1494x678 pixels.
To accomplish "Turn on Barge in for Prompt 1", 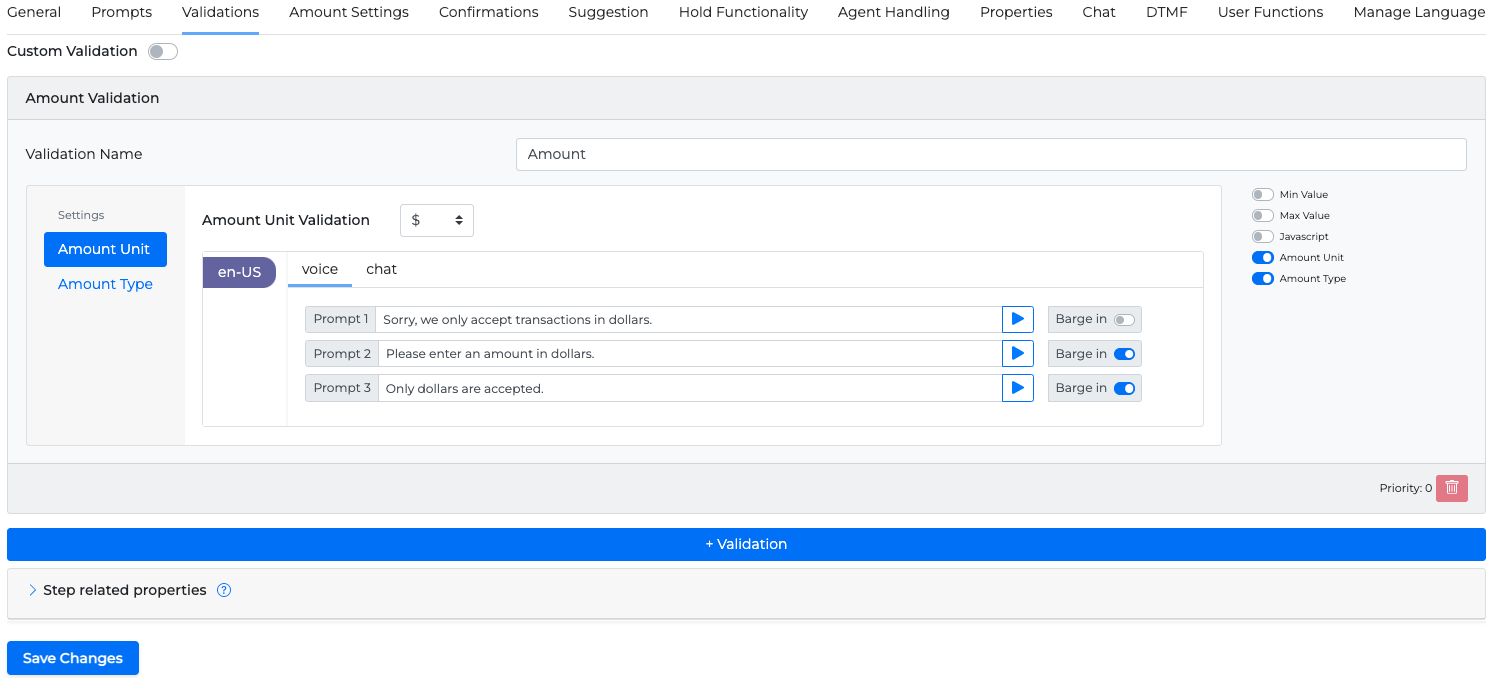I will 1124,320.
